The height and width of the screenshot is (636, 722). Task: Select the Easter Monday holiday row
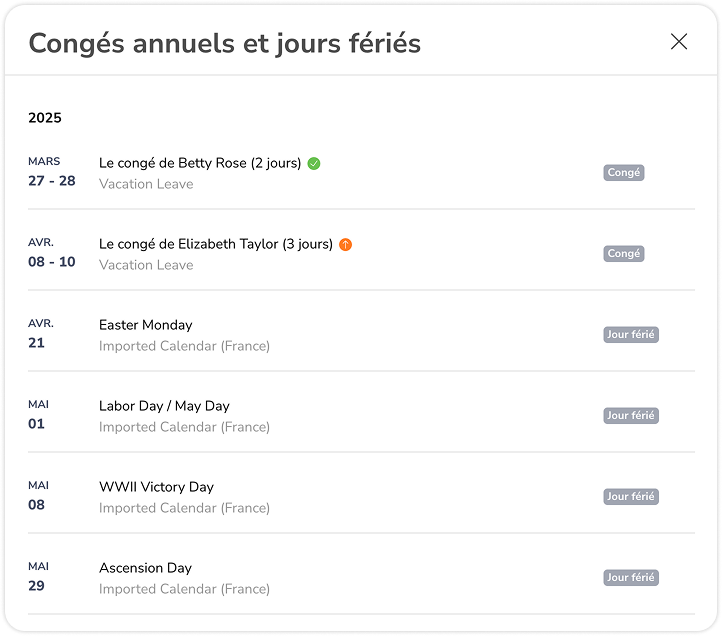tap(361, 335)
